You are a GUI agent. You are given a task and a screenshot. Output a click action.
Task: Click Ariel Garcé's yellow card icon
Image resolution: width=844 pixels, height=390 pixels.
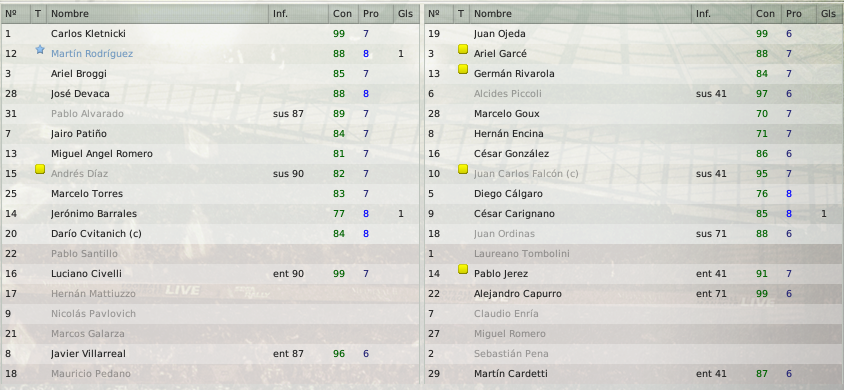pyautogui.click(x=462, y=49)
